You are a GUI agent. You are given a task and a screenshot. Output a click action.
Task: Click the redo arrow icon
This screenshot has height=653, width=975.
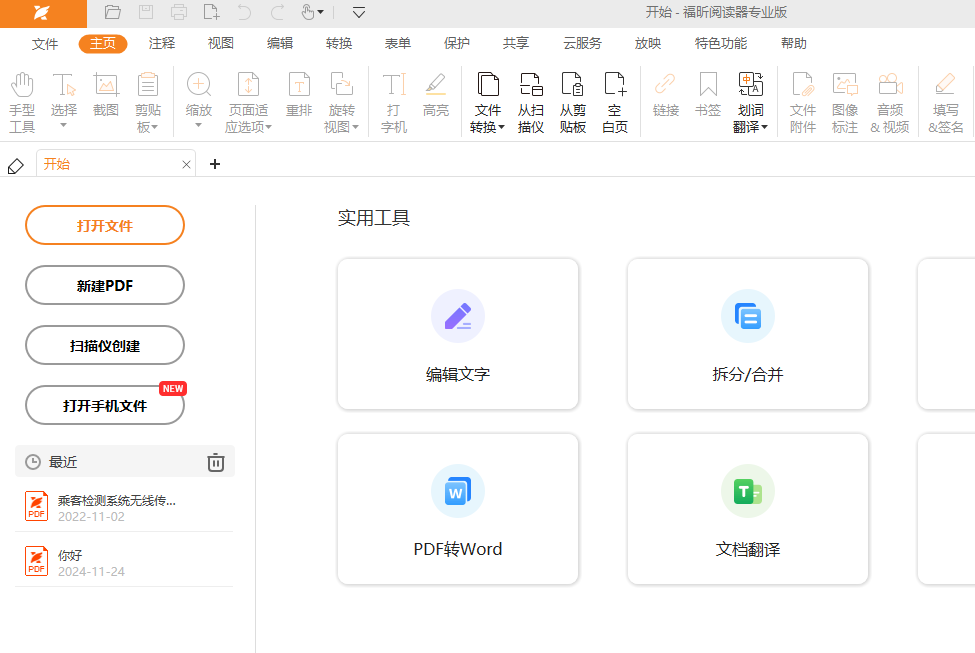(277, 12)
